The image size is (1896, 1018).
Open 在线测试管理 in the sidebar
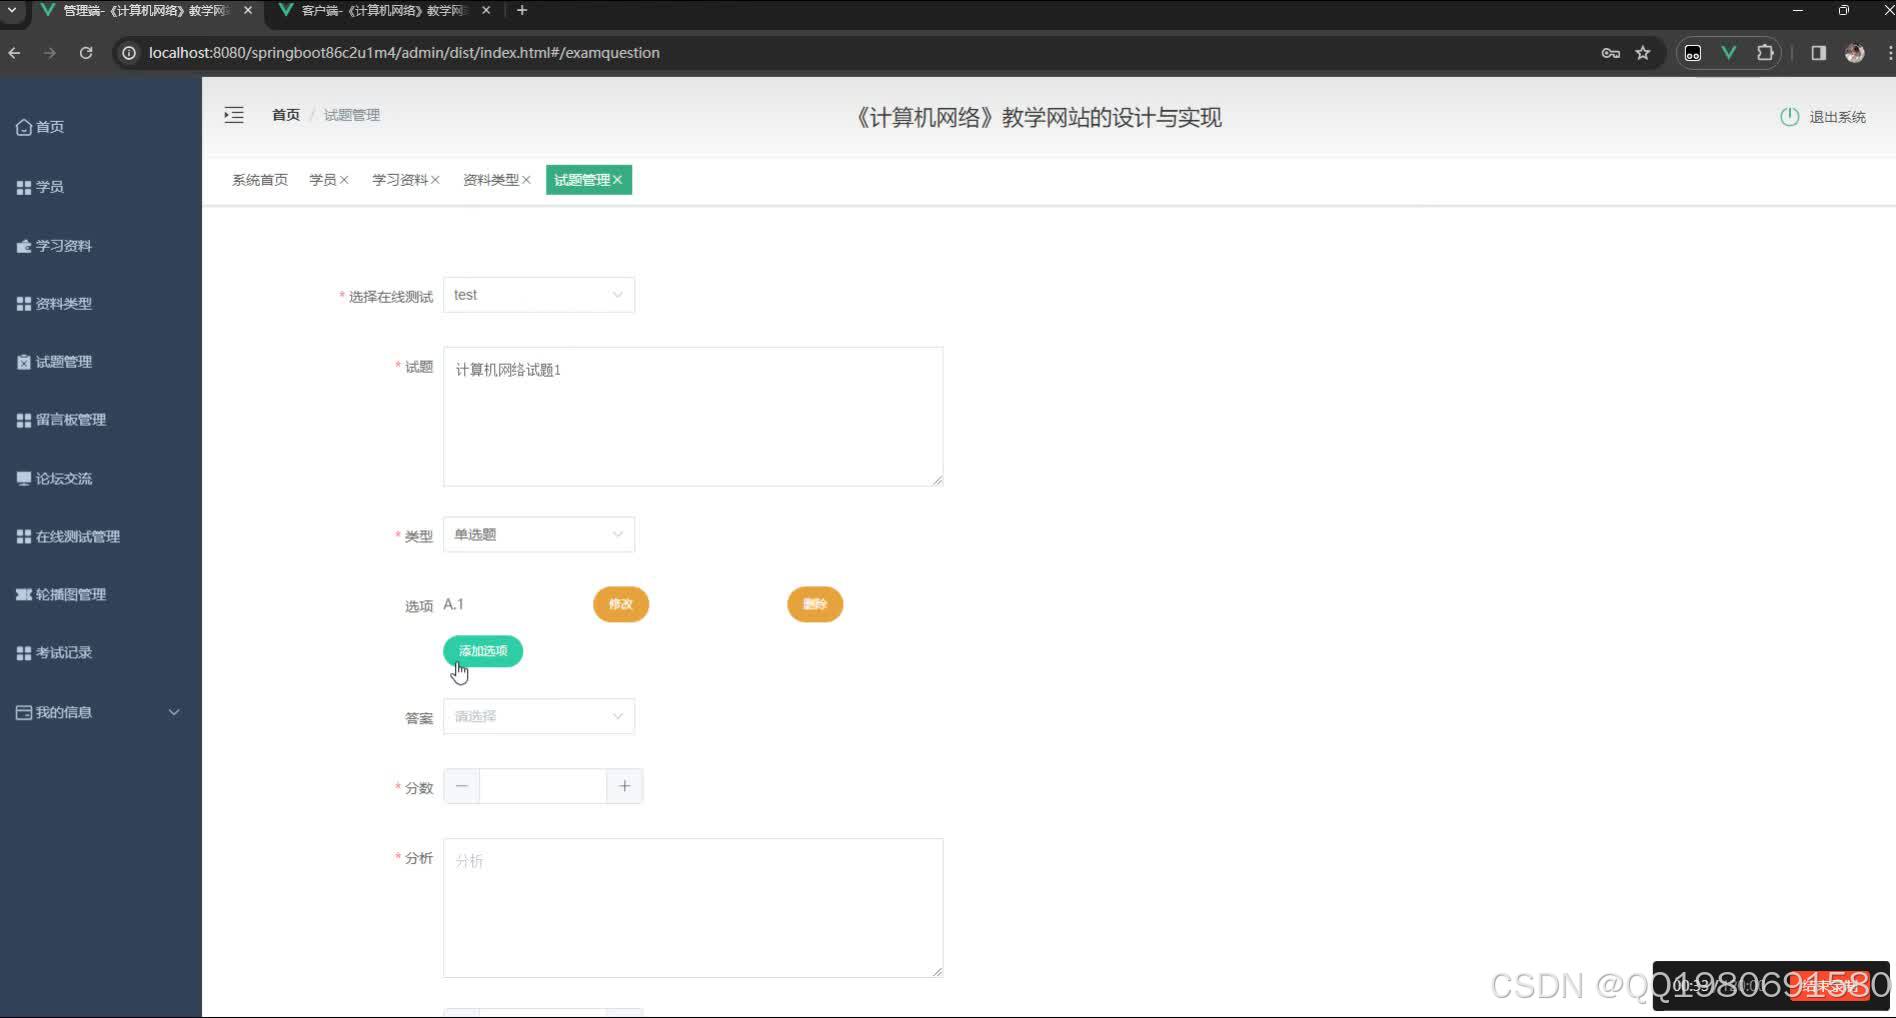click(68, 537)
